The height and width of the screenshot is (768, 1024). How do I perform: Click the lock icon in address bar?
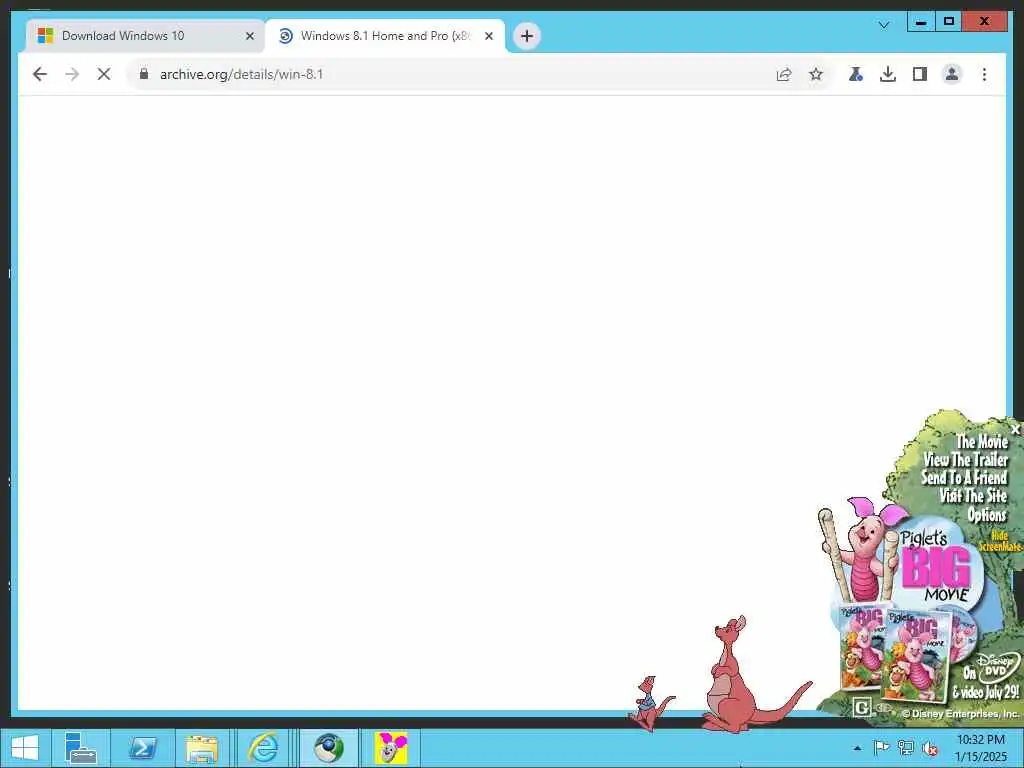[x=144, y=74]
